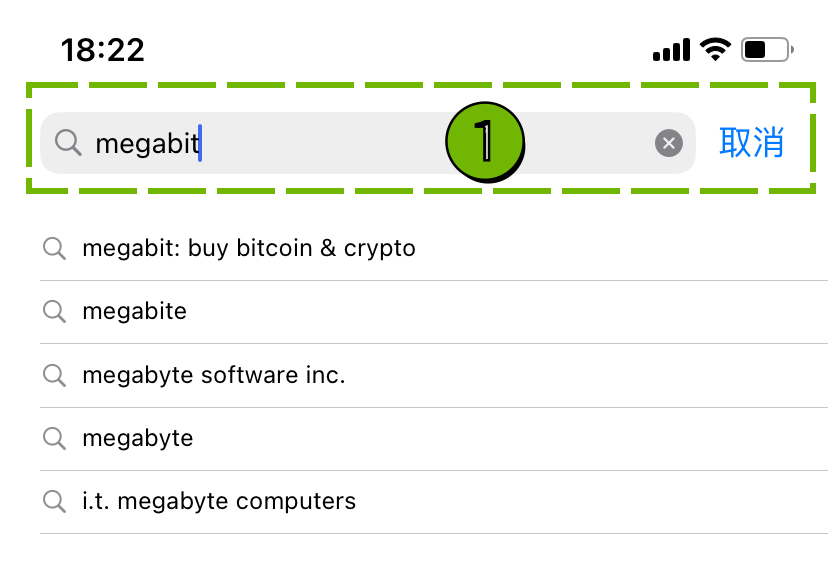Screen dimensions: 828x572
Task: Open the megabyte software inc. suggestion
Action: (x=434, y=376)
